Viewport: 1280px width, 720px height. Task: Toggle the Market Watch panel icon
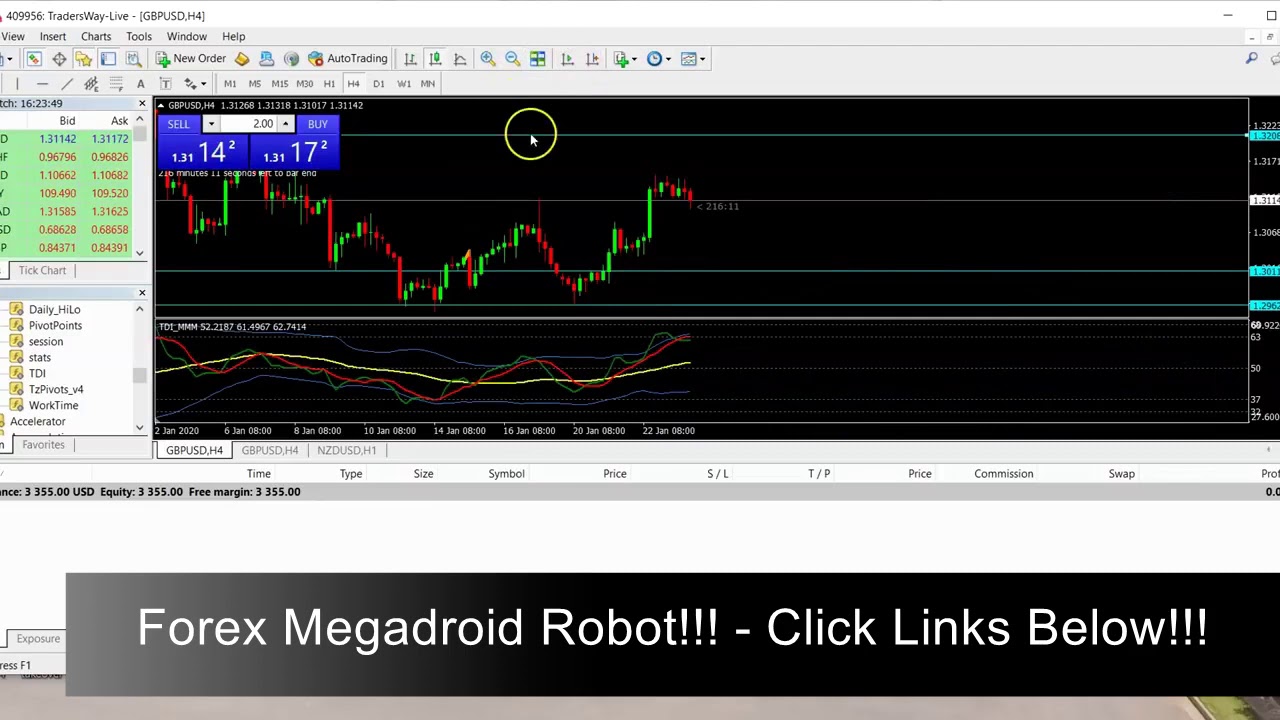click(x=34, y=59)
